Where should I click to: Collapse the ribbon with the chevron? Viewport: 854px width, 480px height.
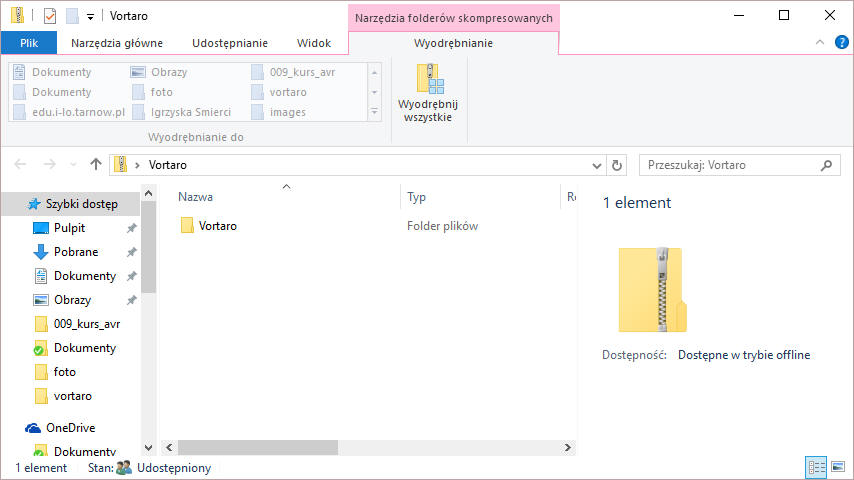click(820, 43)
